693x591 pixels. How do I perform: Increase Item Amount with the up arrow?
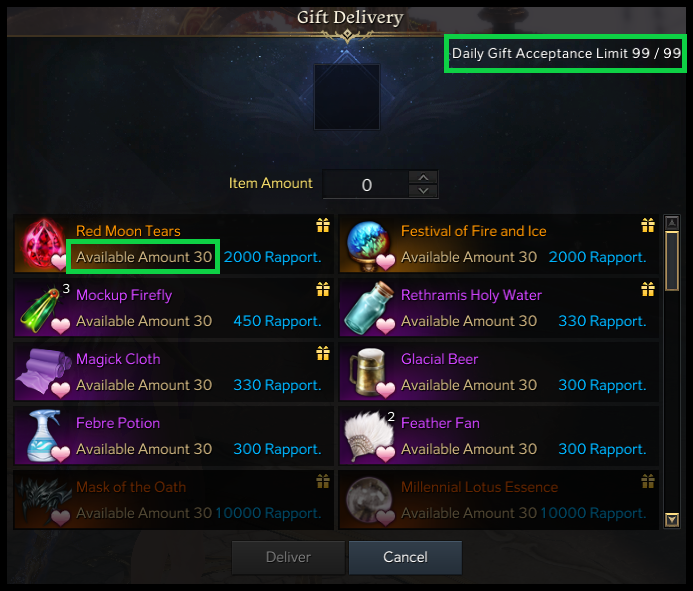tap(423, 178)
